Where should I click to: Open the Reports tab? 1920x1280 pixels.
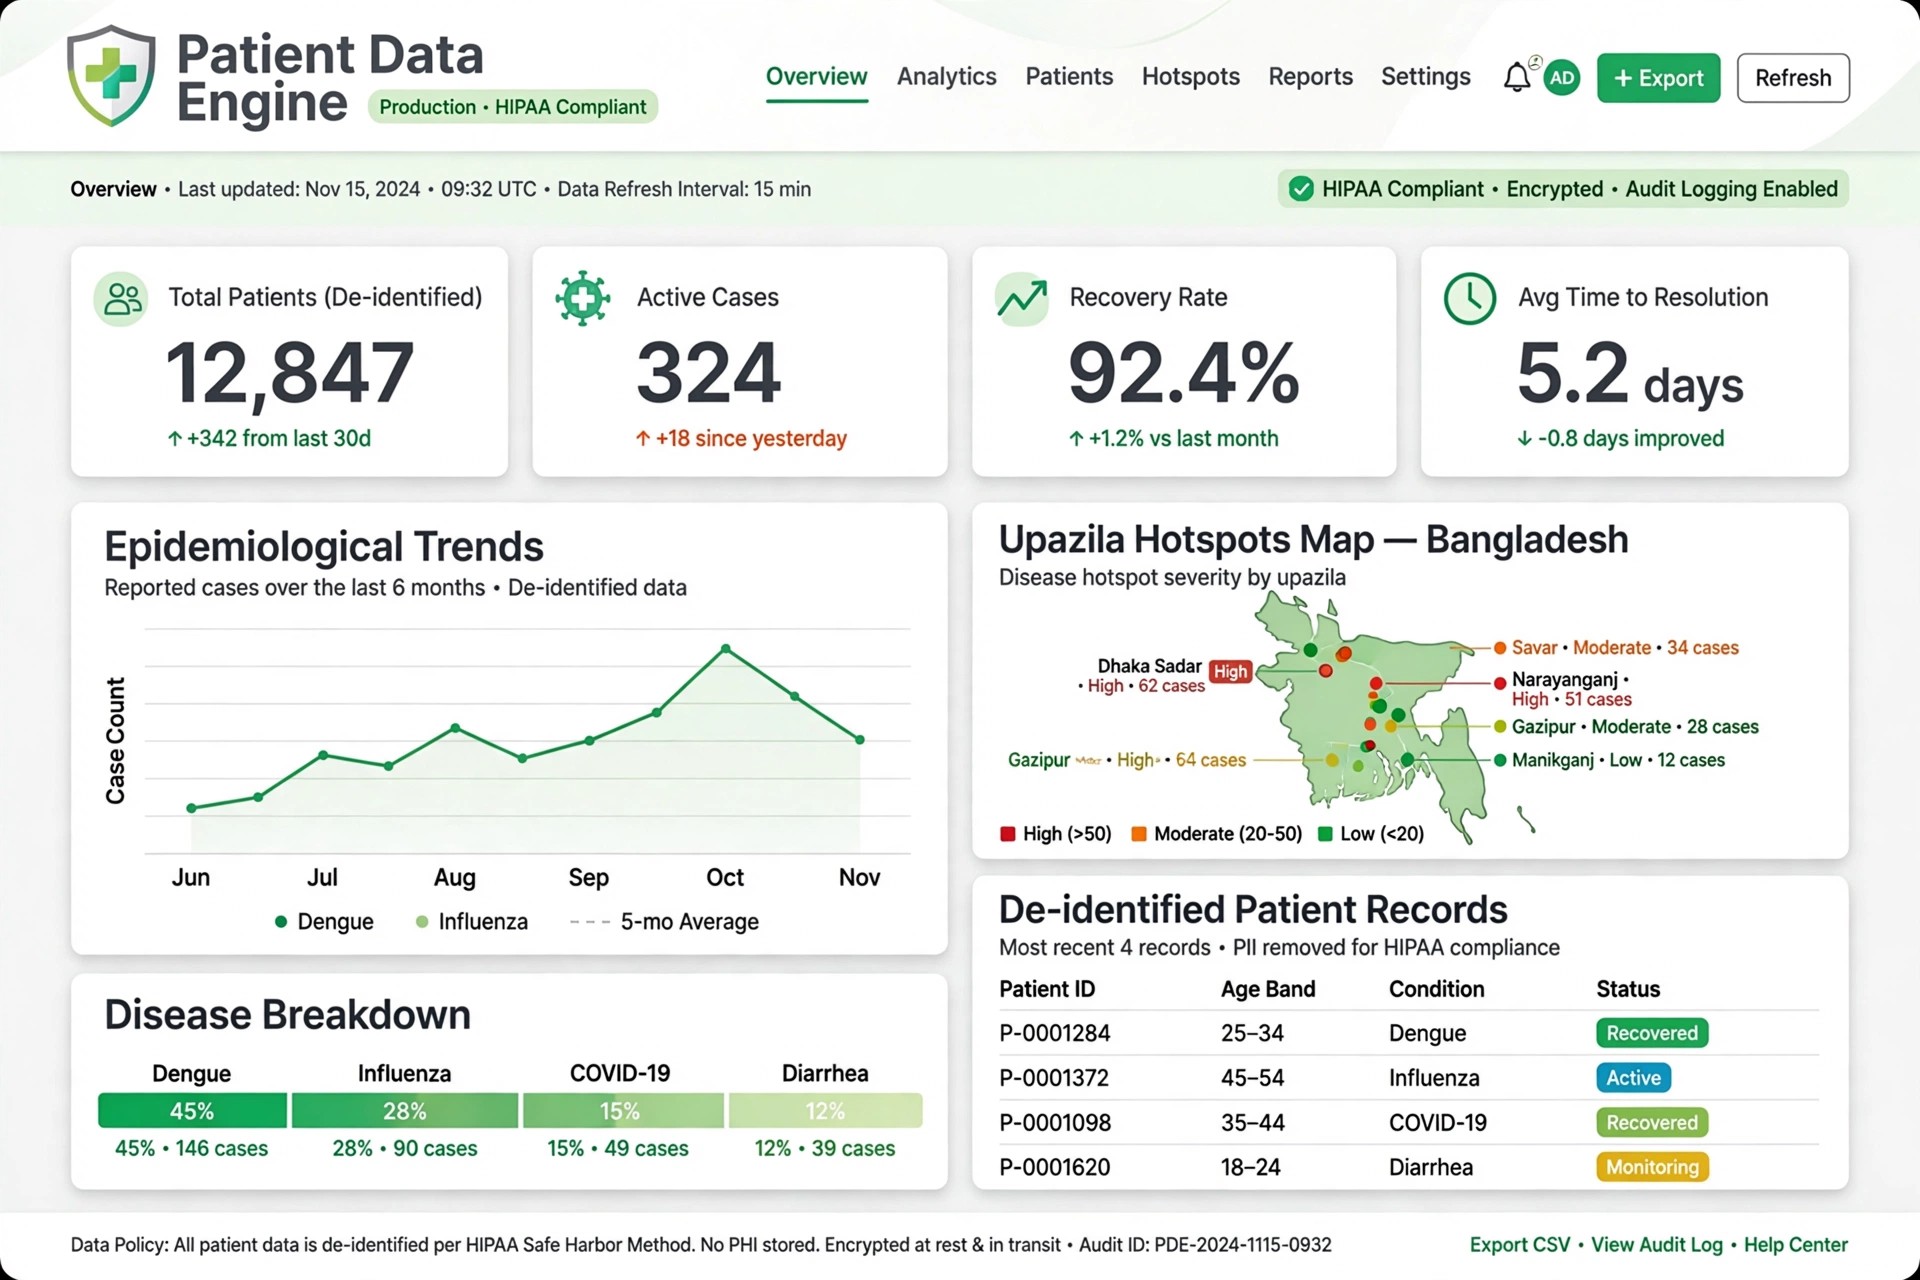[x=1311, y=77]
